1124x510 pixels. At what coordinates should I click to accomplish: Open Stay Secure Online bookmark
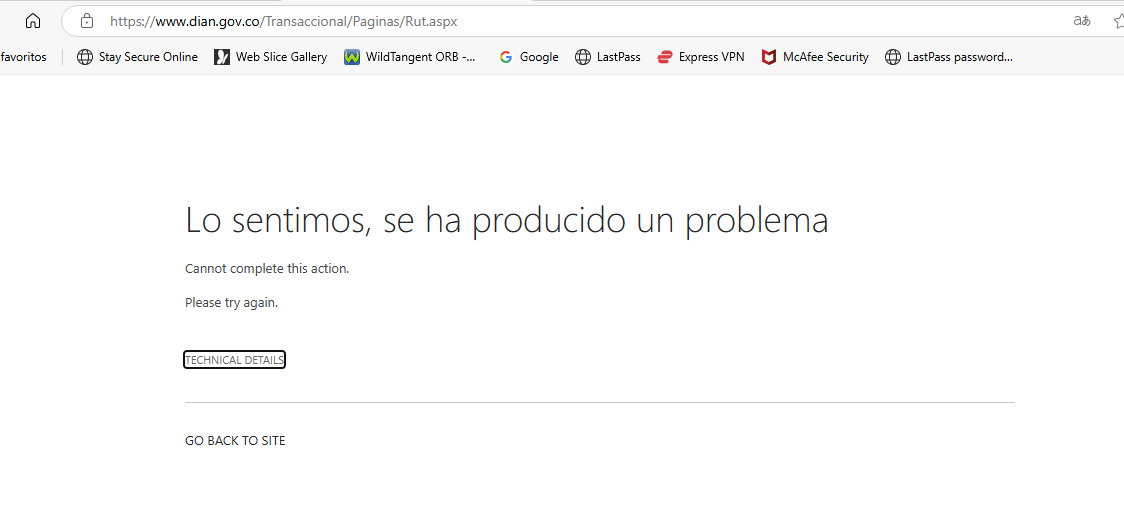point(137,57)
